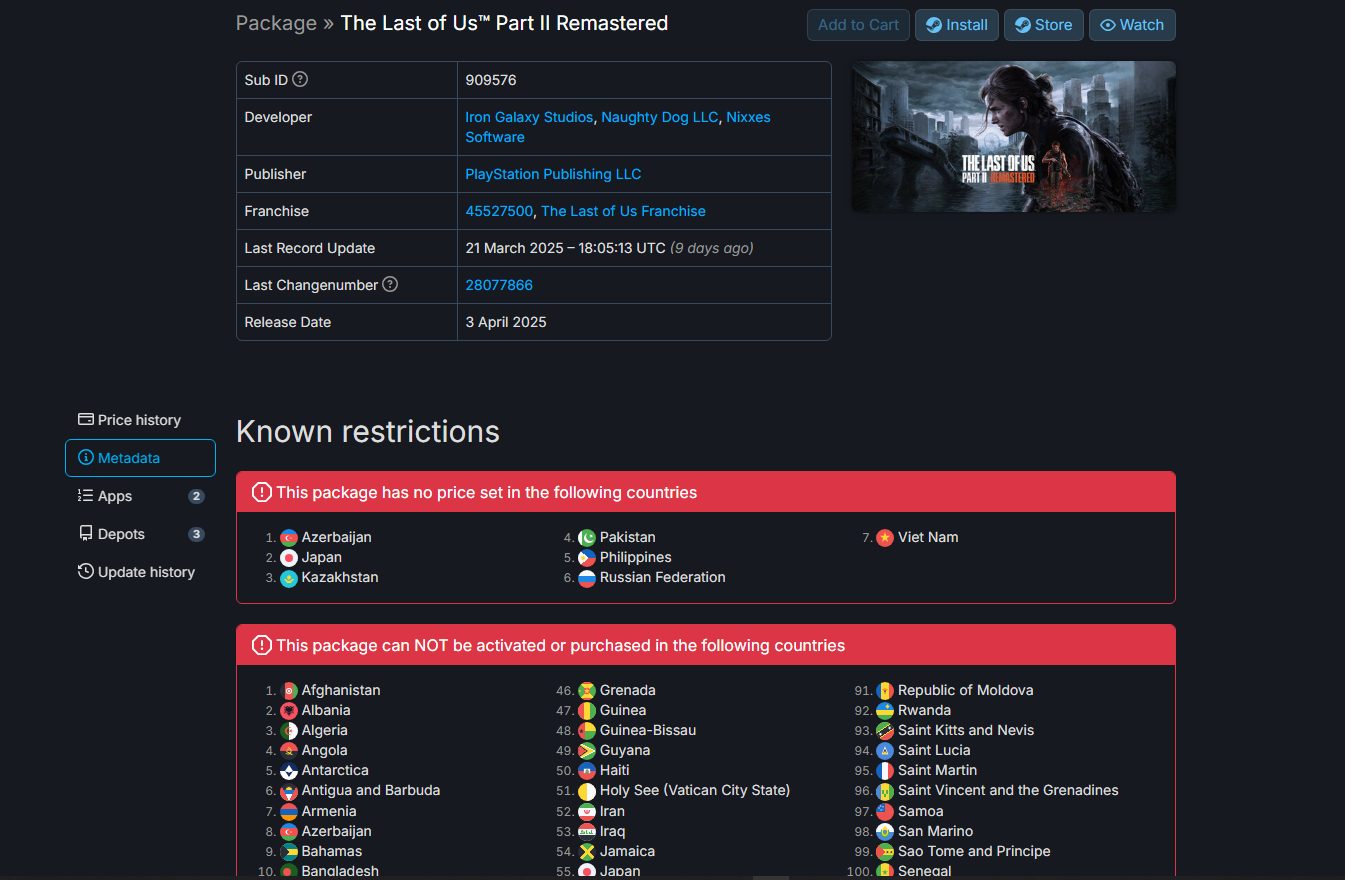Open Iron Galaxy Studios developer link

coord(529,117)
